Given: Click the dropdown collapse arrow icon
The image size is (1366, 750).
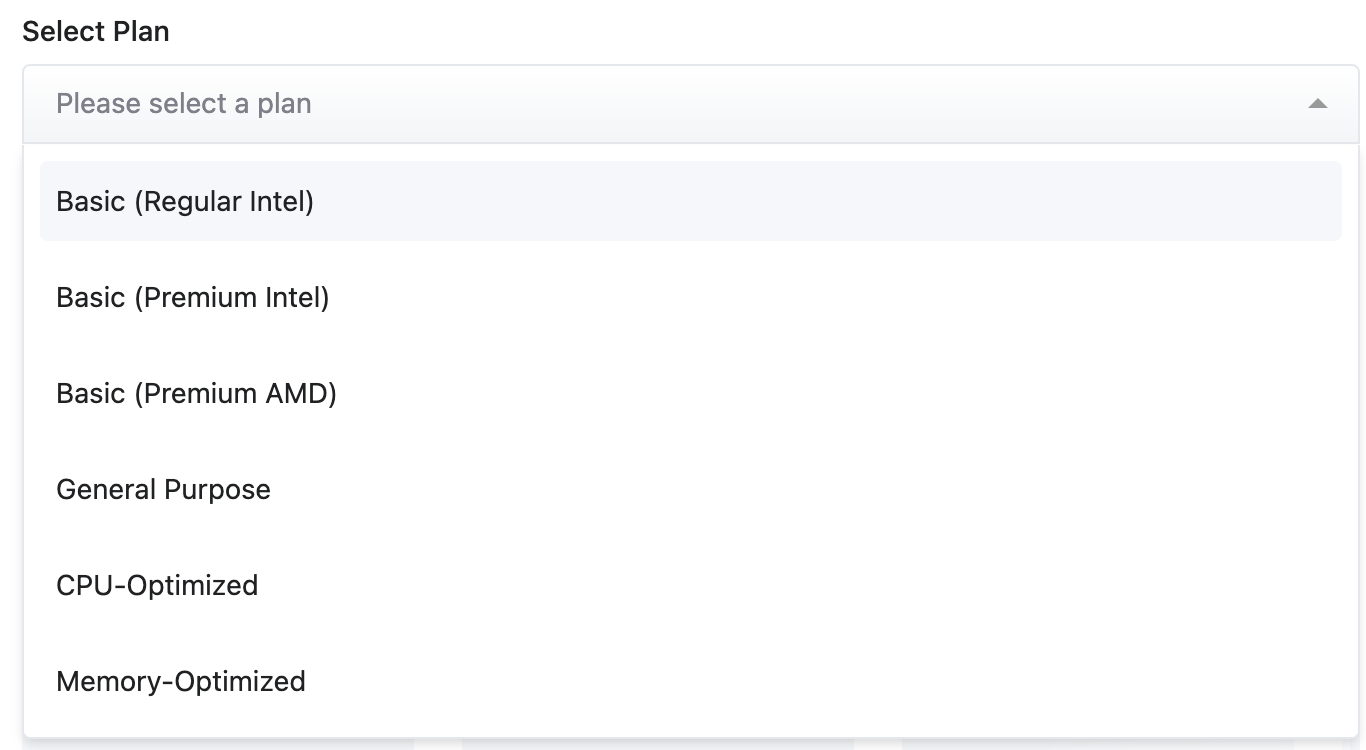Looking at the screenshot, I should (1317, 104).
